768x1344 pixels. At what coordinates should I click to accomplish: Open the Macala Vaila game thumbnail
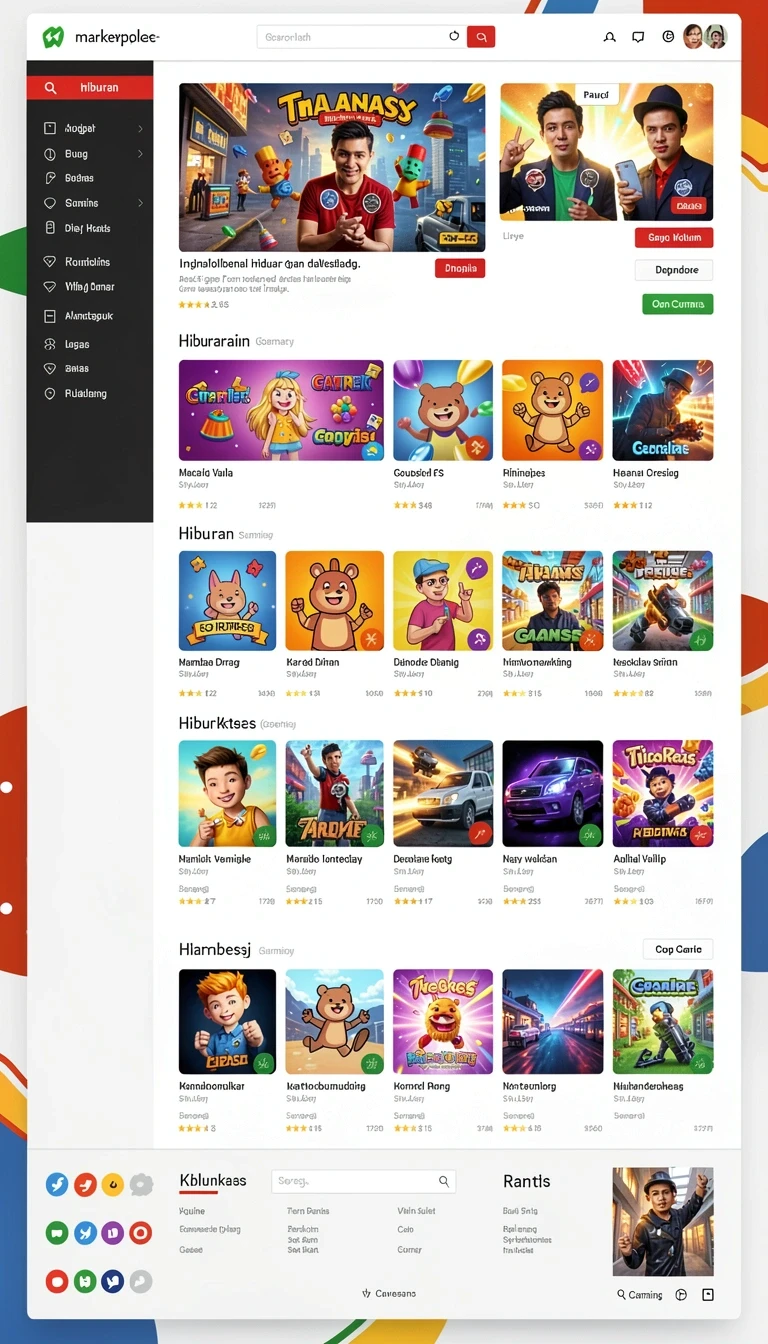[281, 410]
